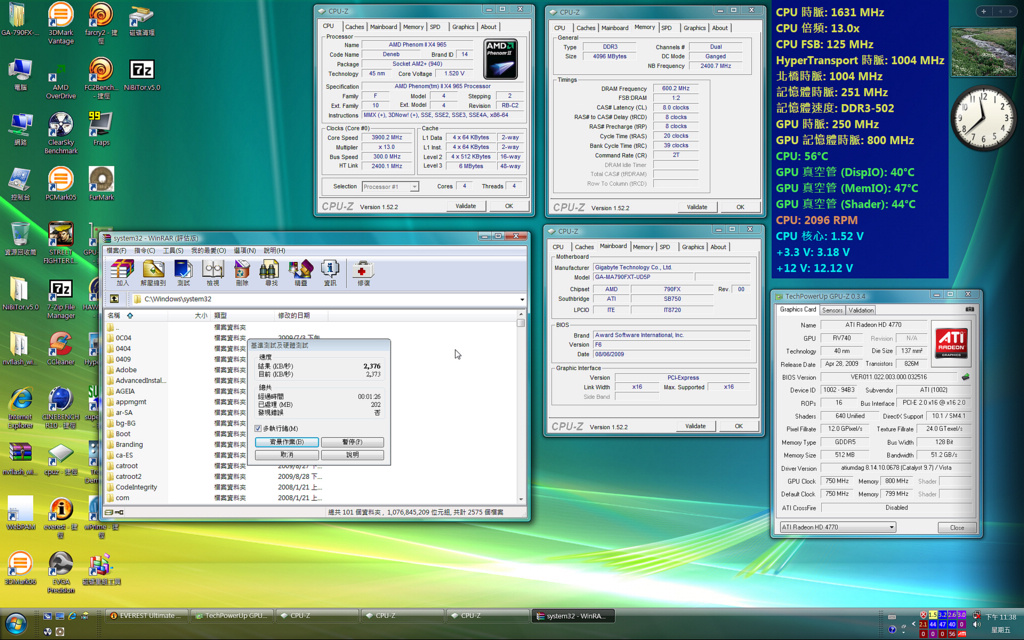Open About tab in CPU-Z window showing Gigabyte motherboard
The width and height of the screenshot is (1024, 640).
[x=718, y=247]
